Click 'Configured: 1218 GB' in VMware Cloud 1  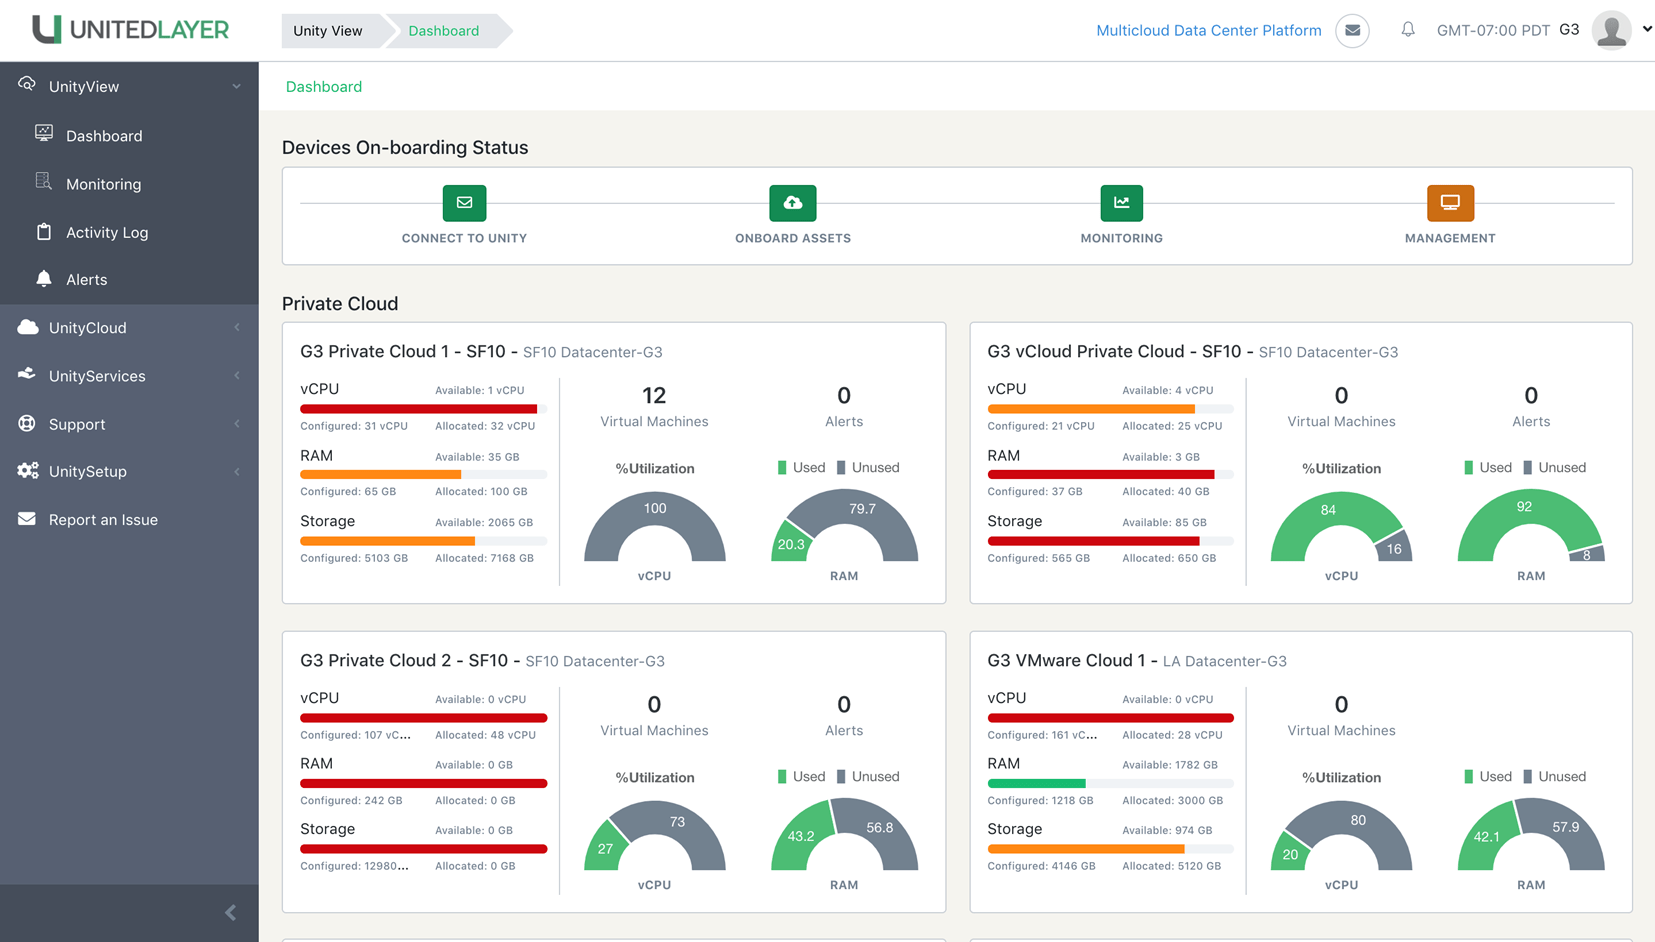click(x=1040, y=800)
